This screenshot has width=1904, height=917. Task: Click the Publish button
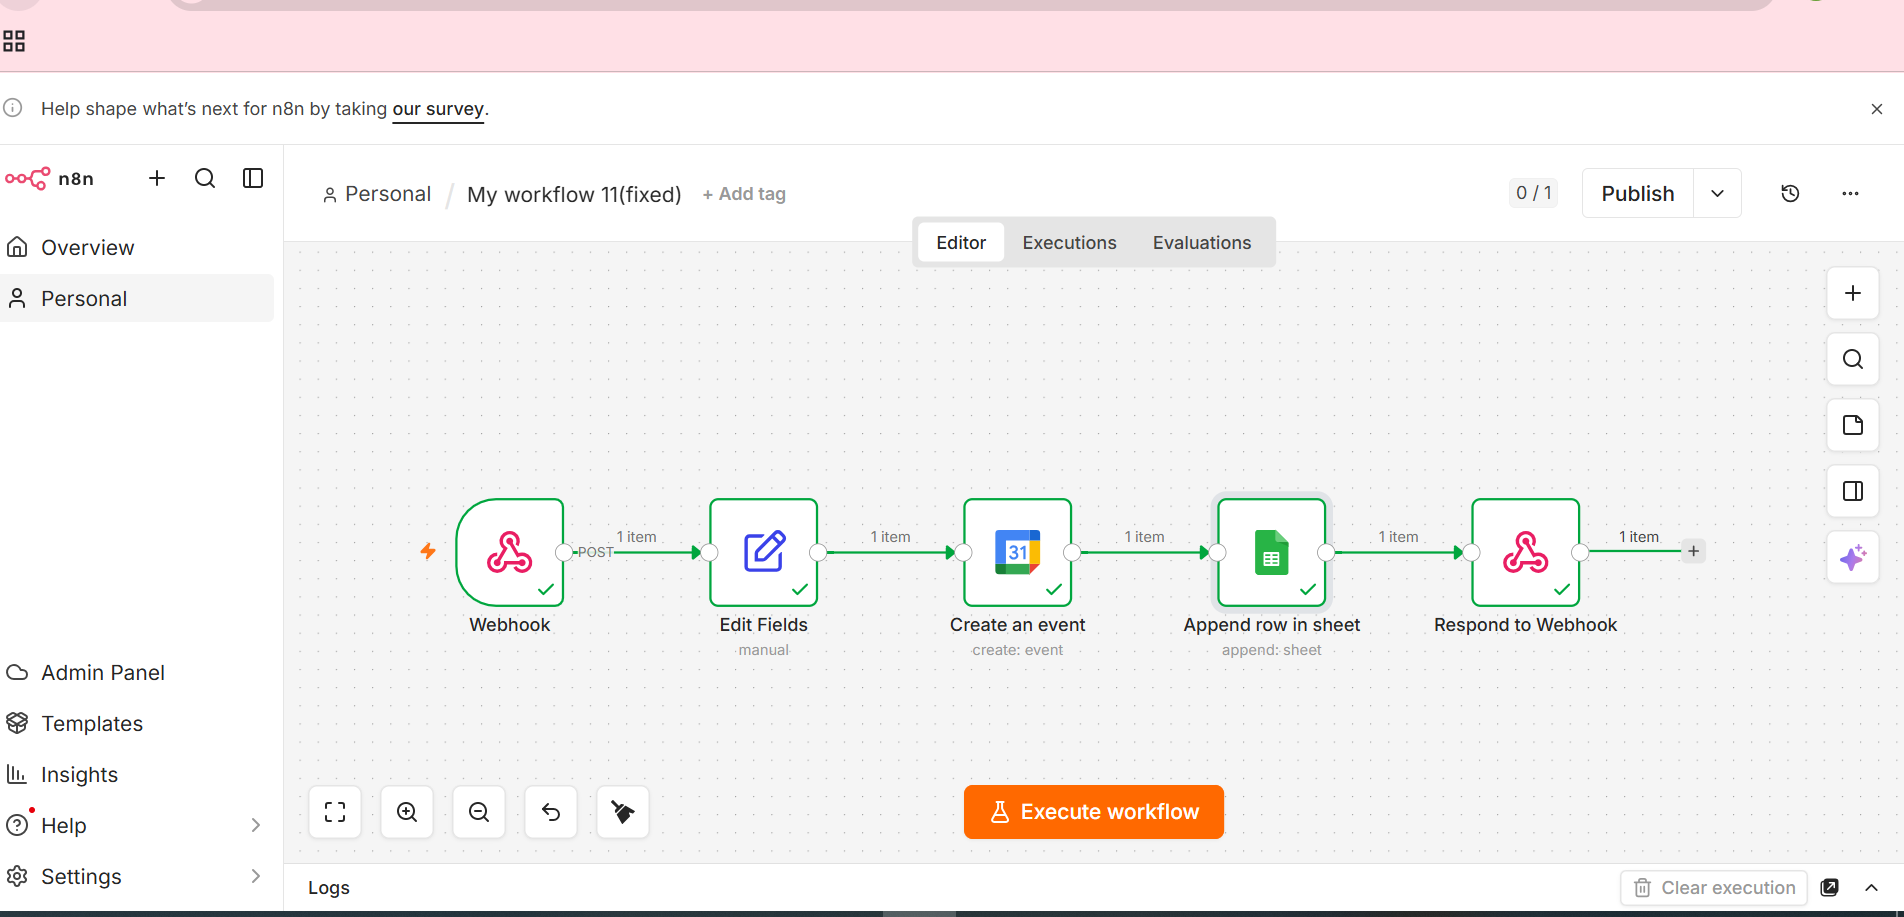[1637, 193]
